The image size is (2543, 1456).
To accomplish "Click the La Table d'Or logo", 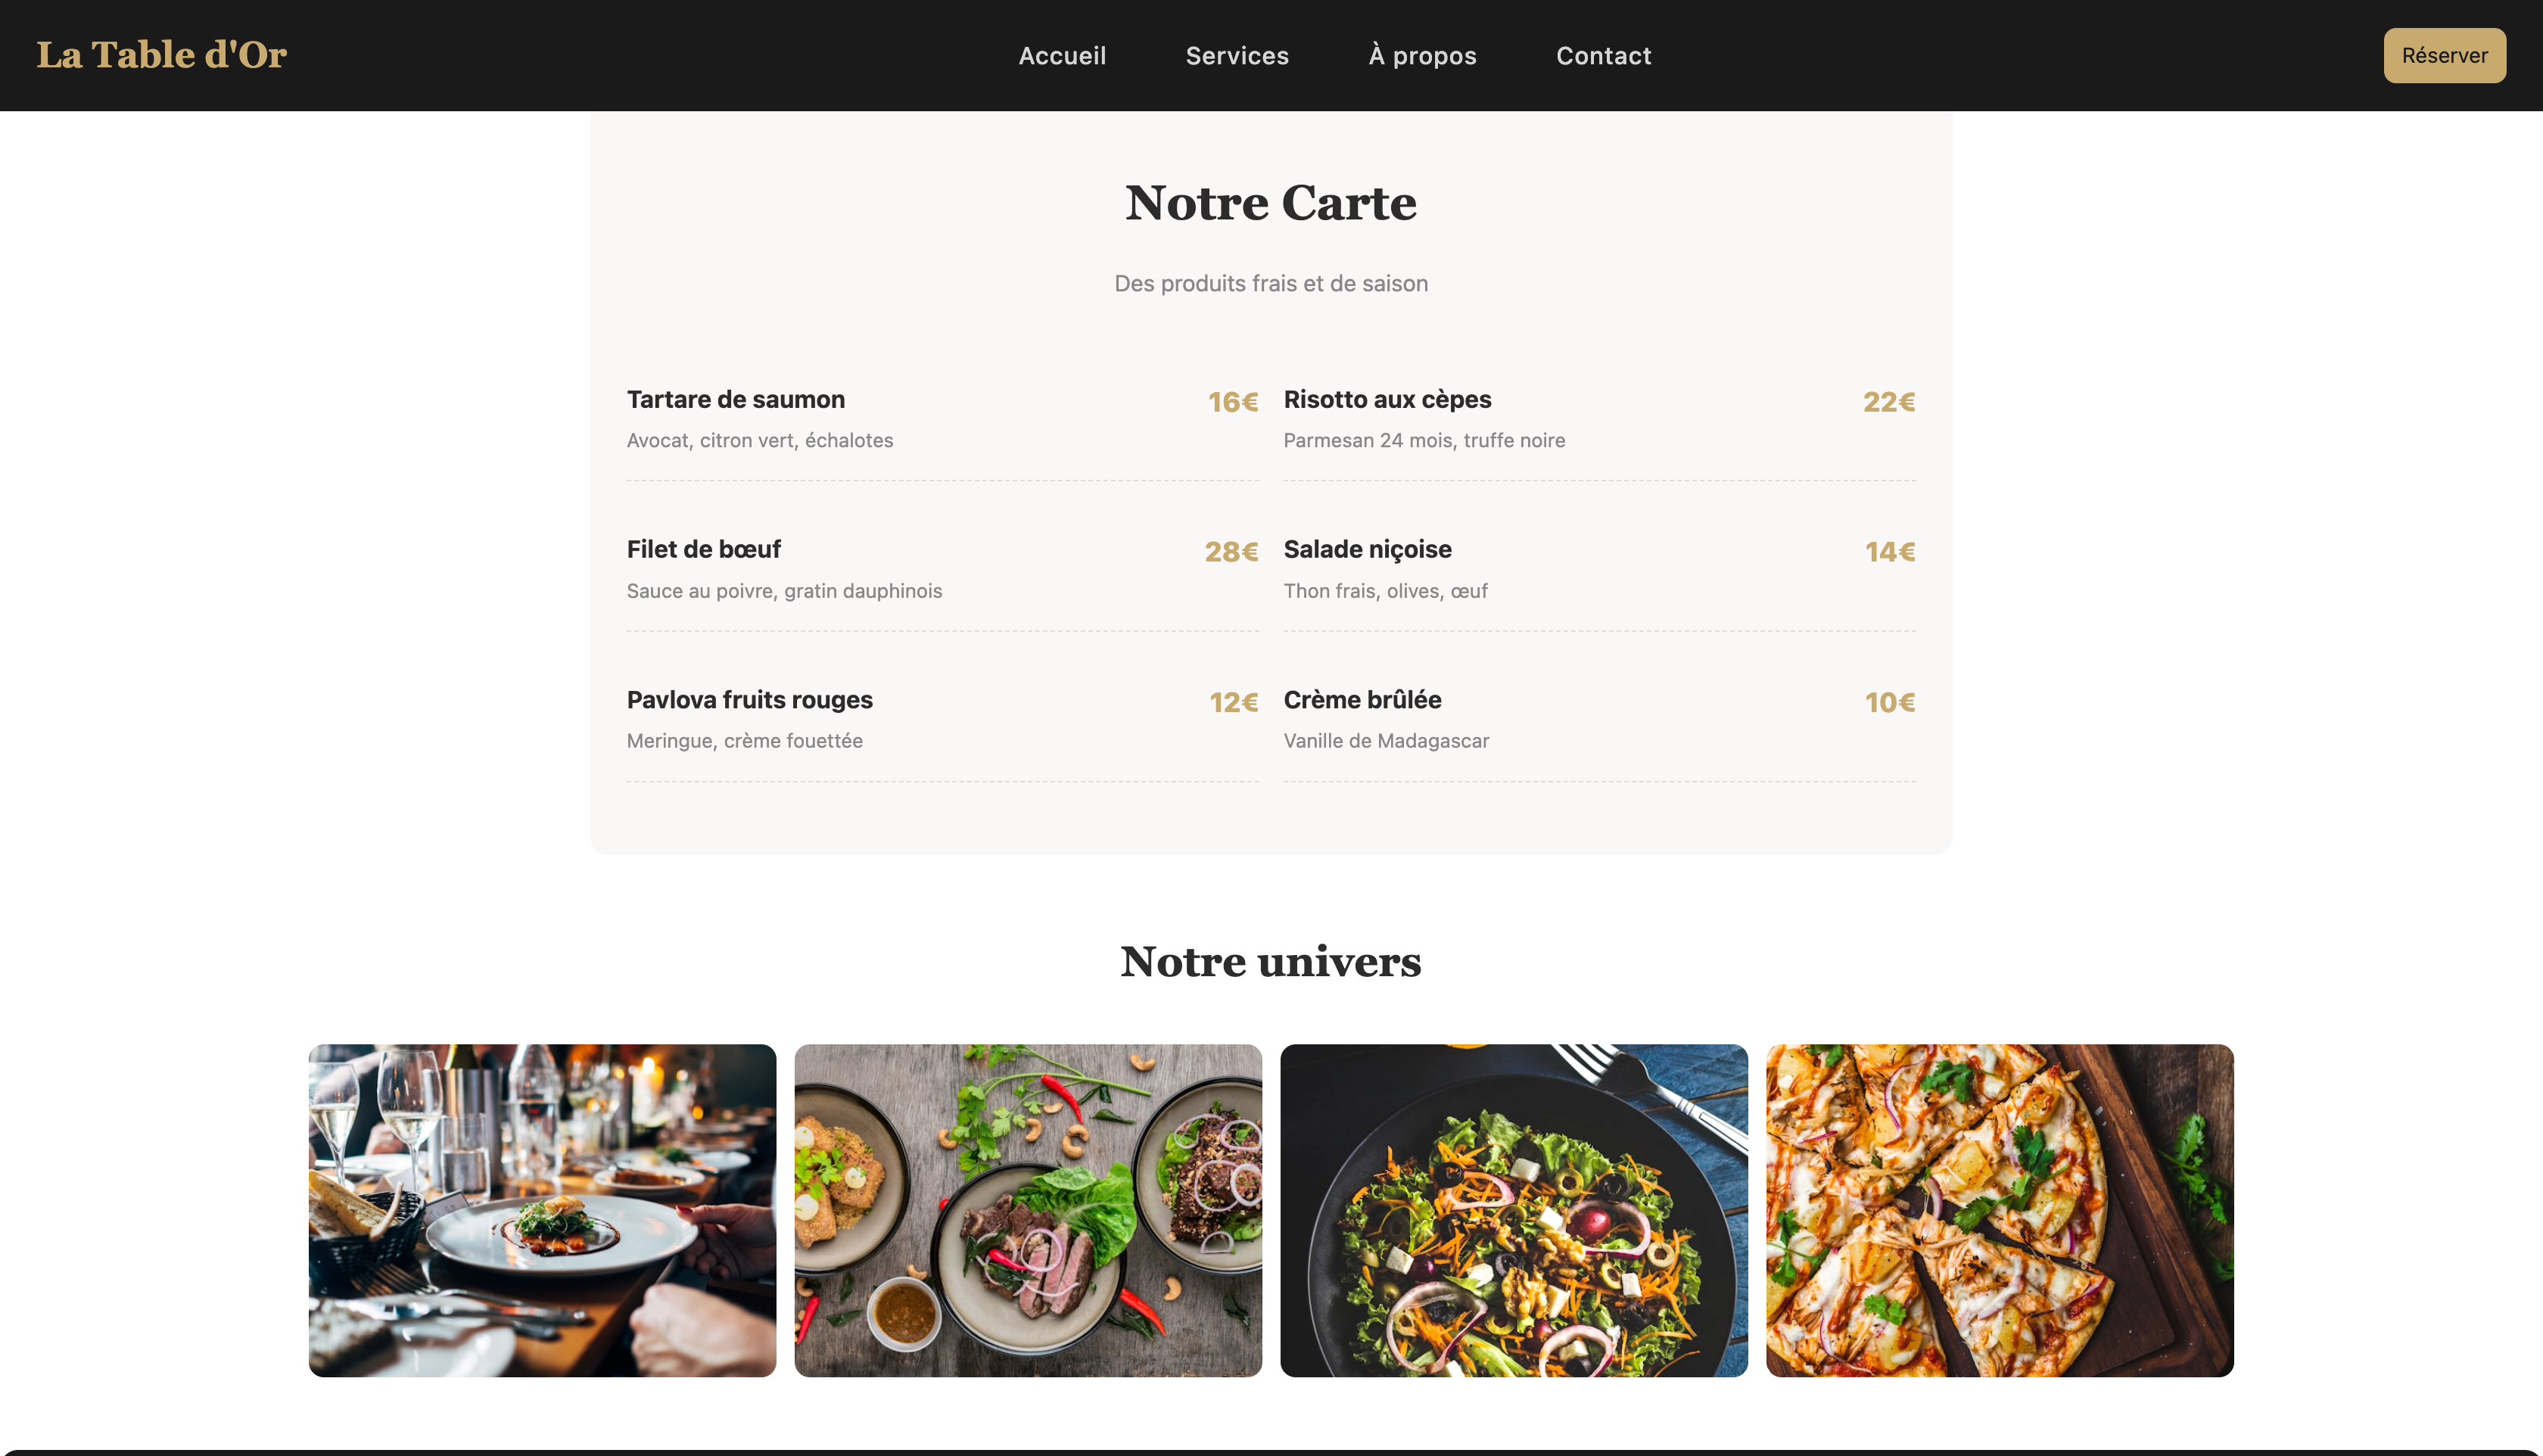I will pyautogui.click(x=161, y=55).
